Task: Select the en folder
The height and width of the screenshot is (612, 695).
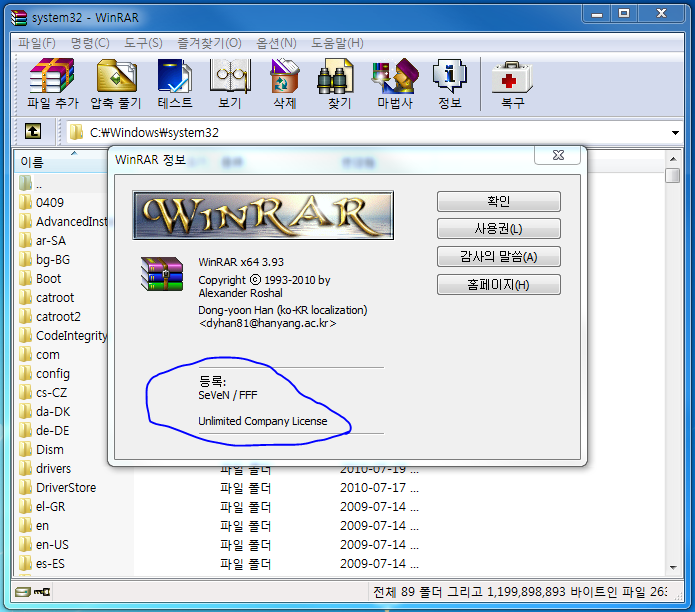Action: tap(34, 526)
